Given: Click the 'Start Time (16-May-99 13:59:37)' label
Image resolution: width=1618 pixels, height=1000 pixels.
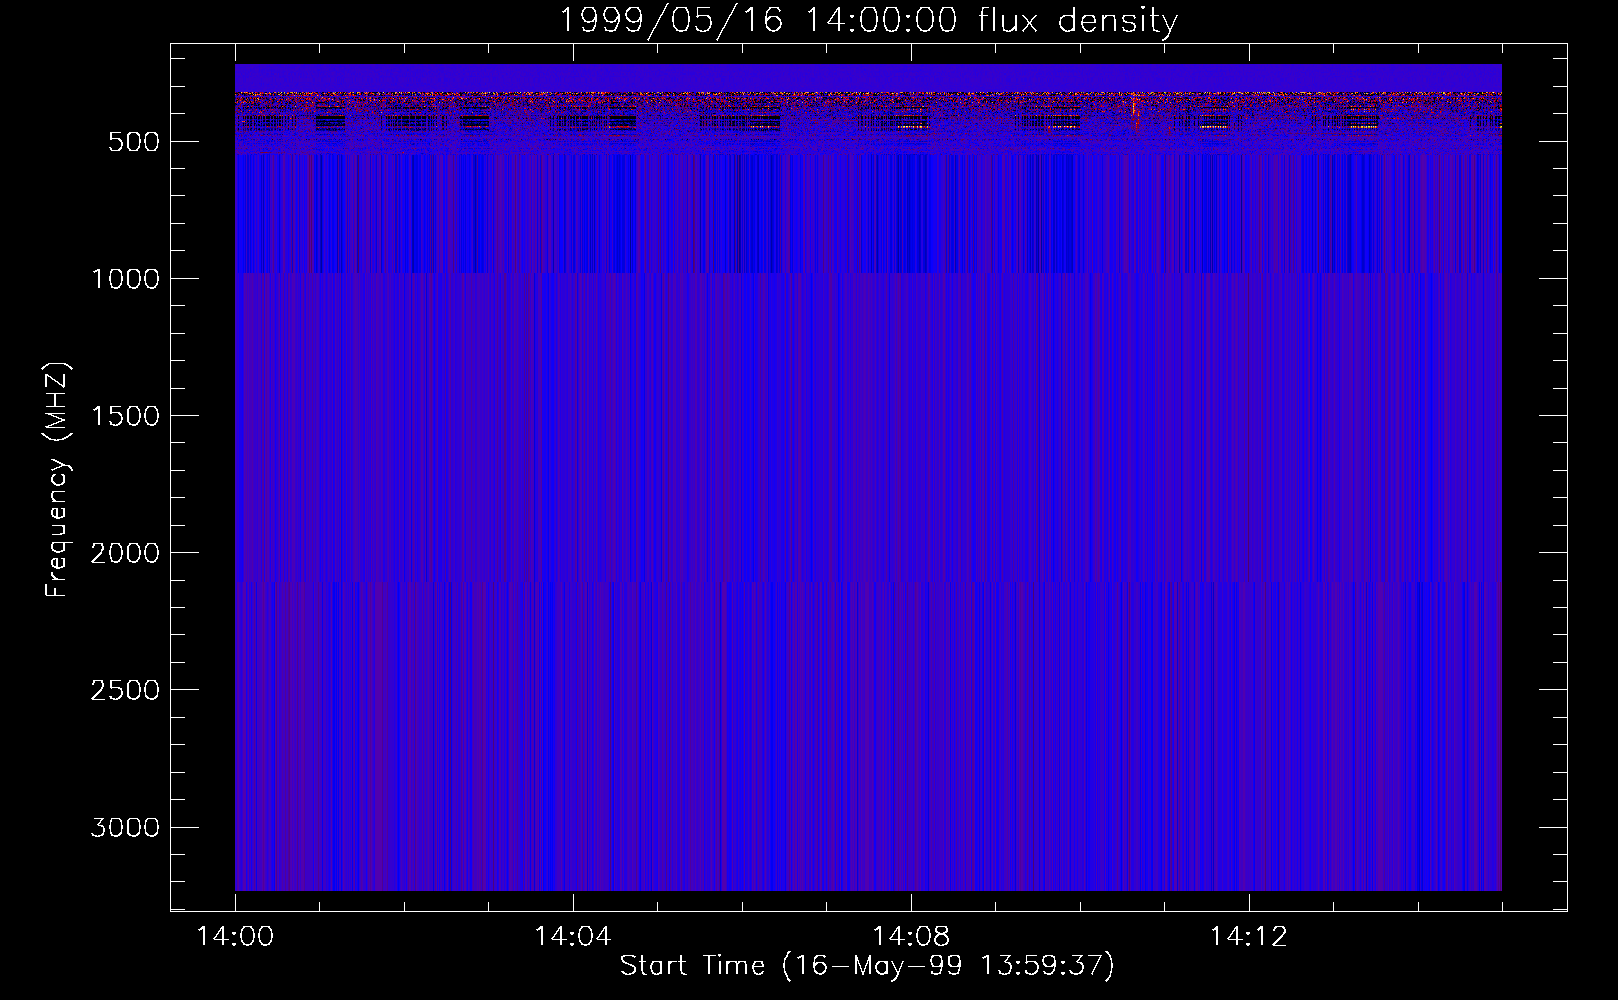Looking at the screenshot, I should (867, 966).
